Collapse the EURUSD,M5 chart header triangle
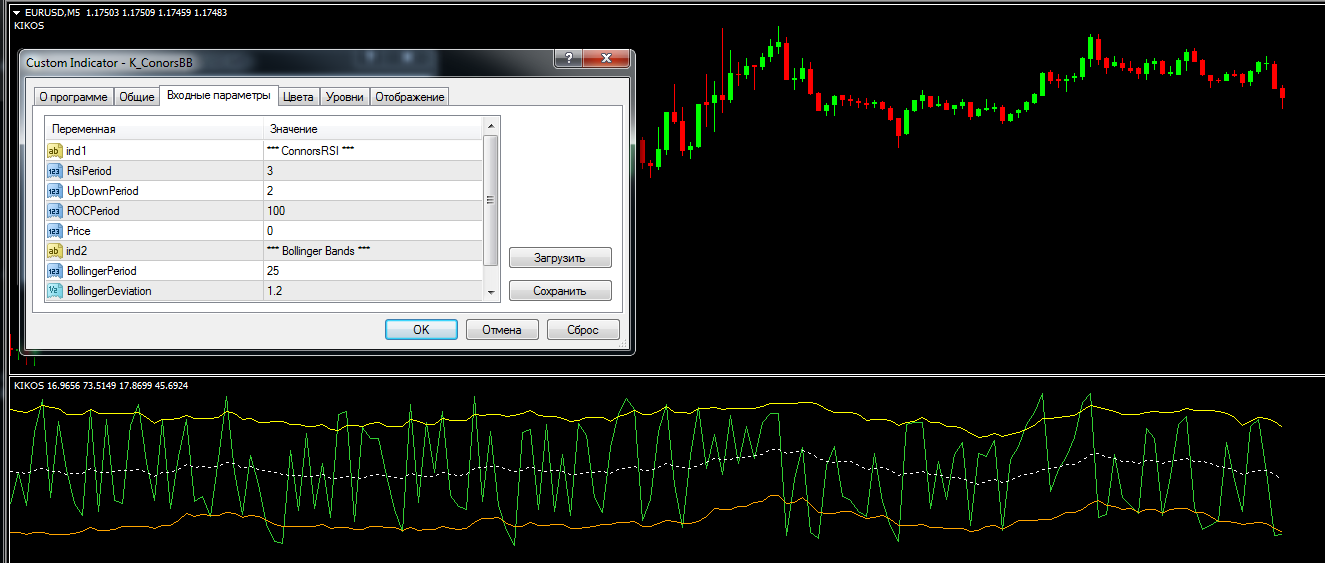This screenshot has width=1325, height=563. tap(16, 12)
